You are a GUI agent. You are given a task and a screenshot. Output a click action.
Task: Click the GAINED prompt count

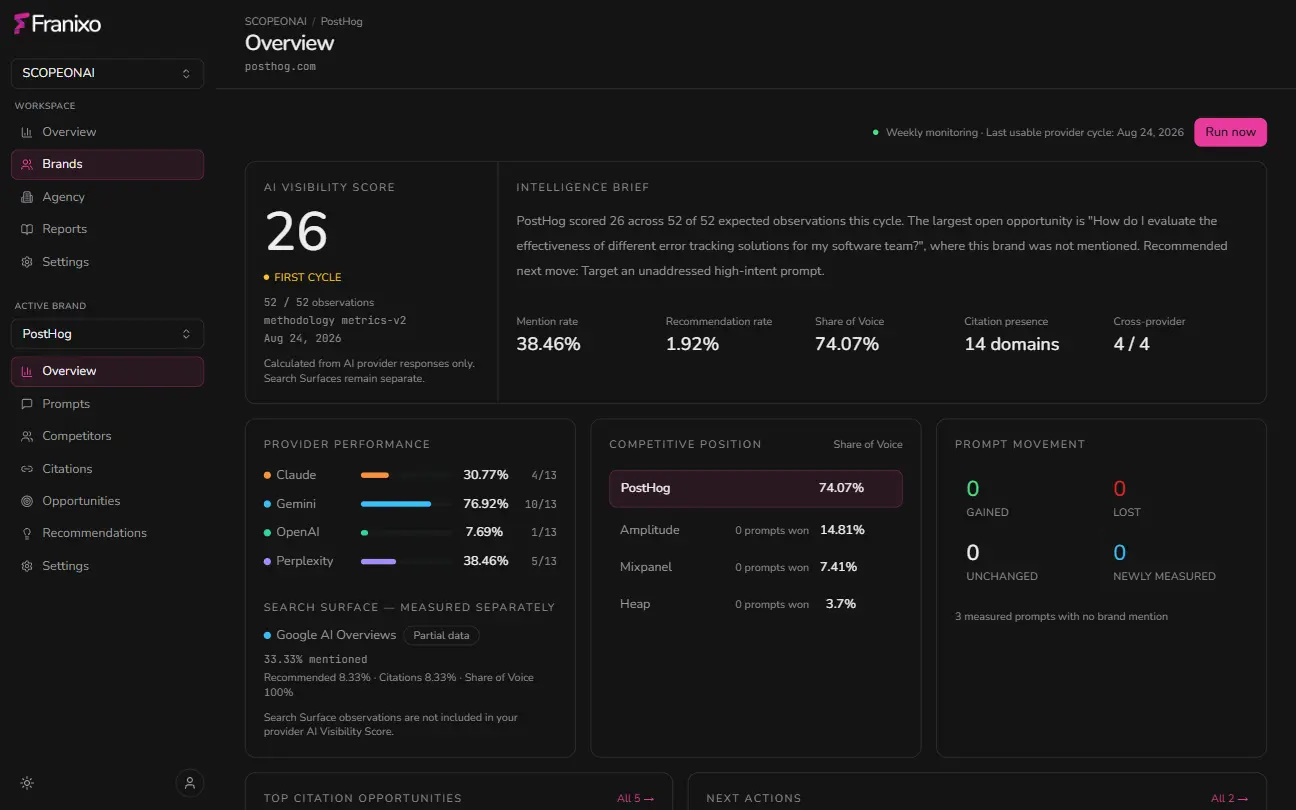(x=973, y=489)
